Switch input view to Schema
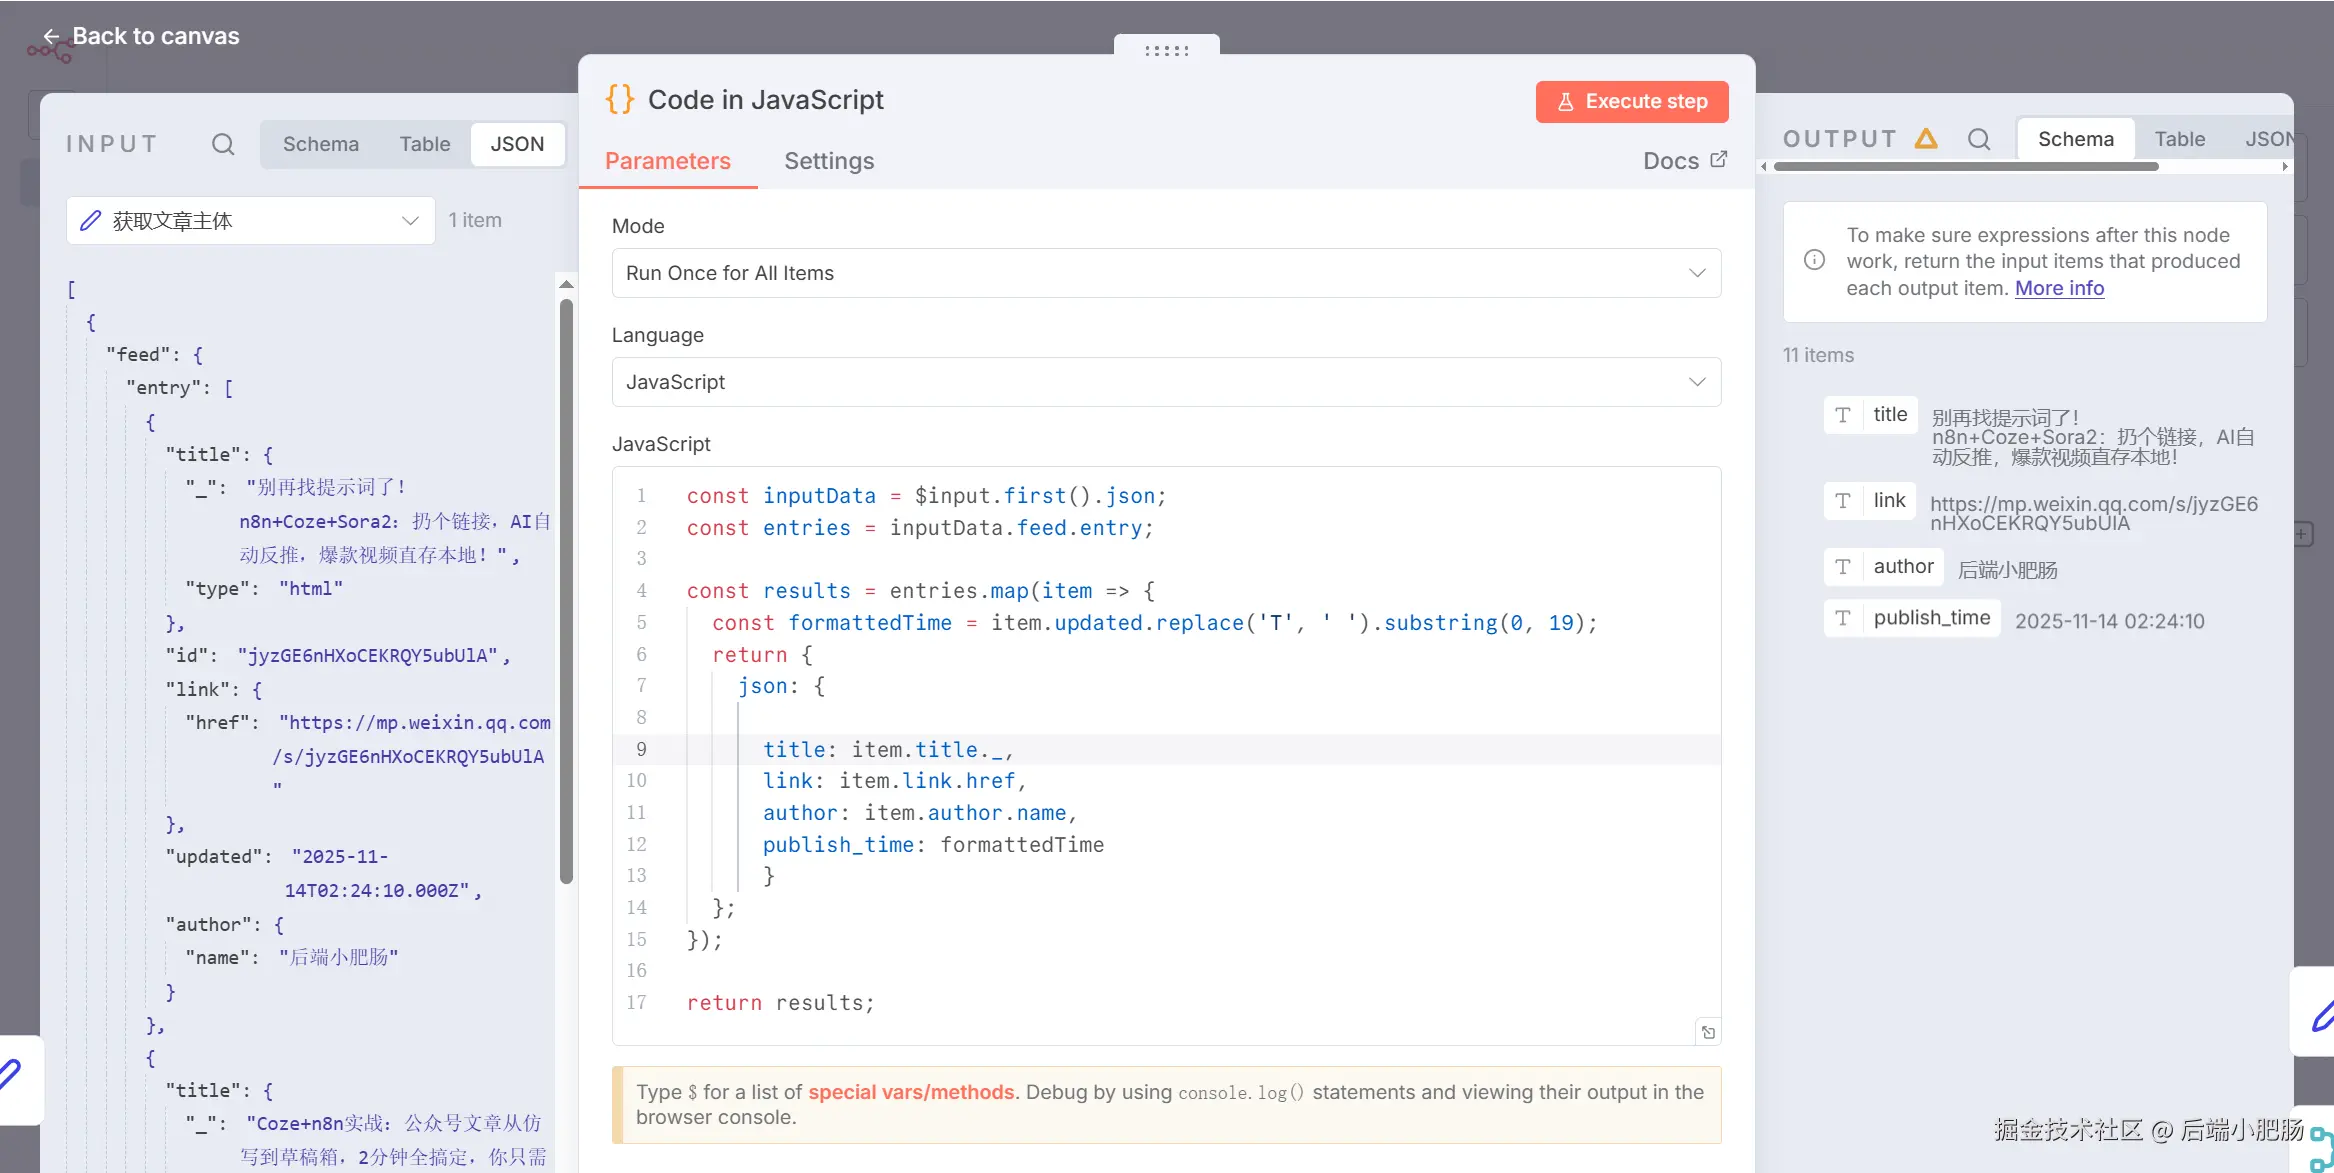Image resolution: width=2334 pixels, height=1173 pixels. point(320,144)
